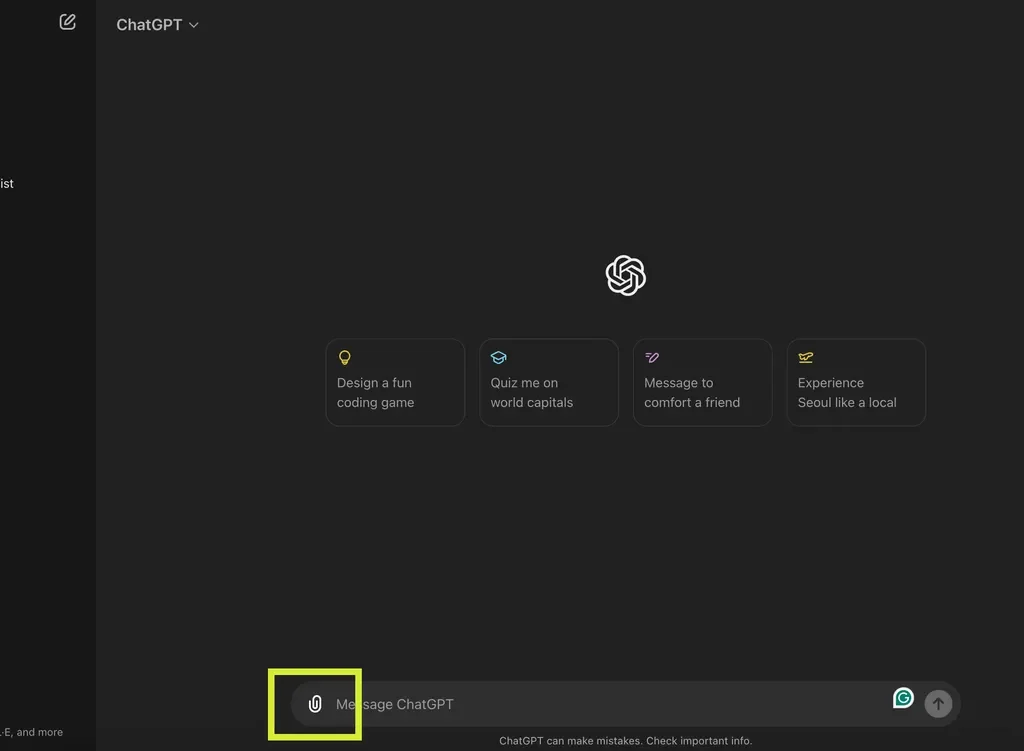The width and height of the screenshot is (1024, 751).
Task: Attach a file using the paperclip icon
Action: click(x=315, y=704)
